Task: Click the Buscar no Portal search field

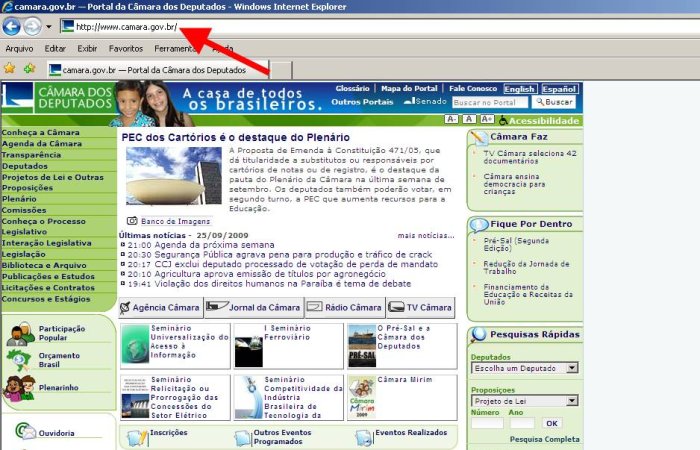Action: tap(490, 102)
